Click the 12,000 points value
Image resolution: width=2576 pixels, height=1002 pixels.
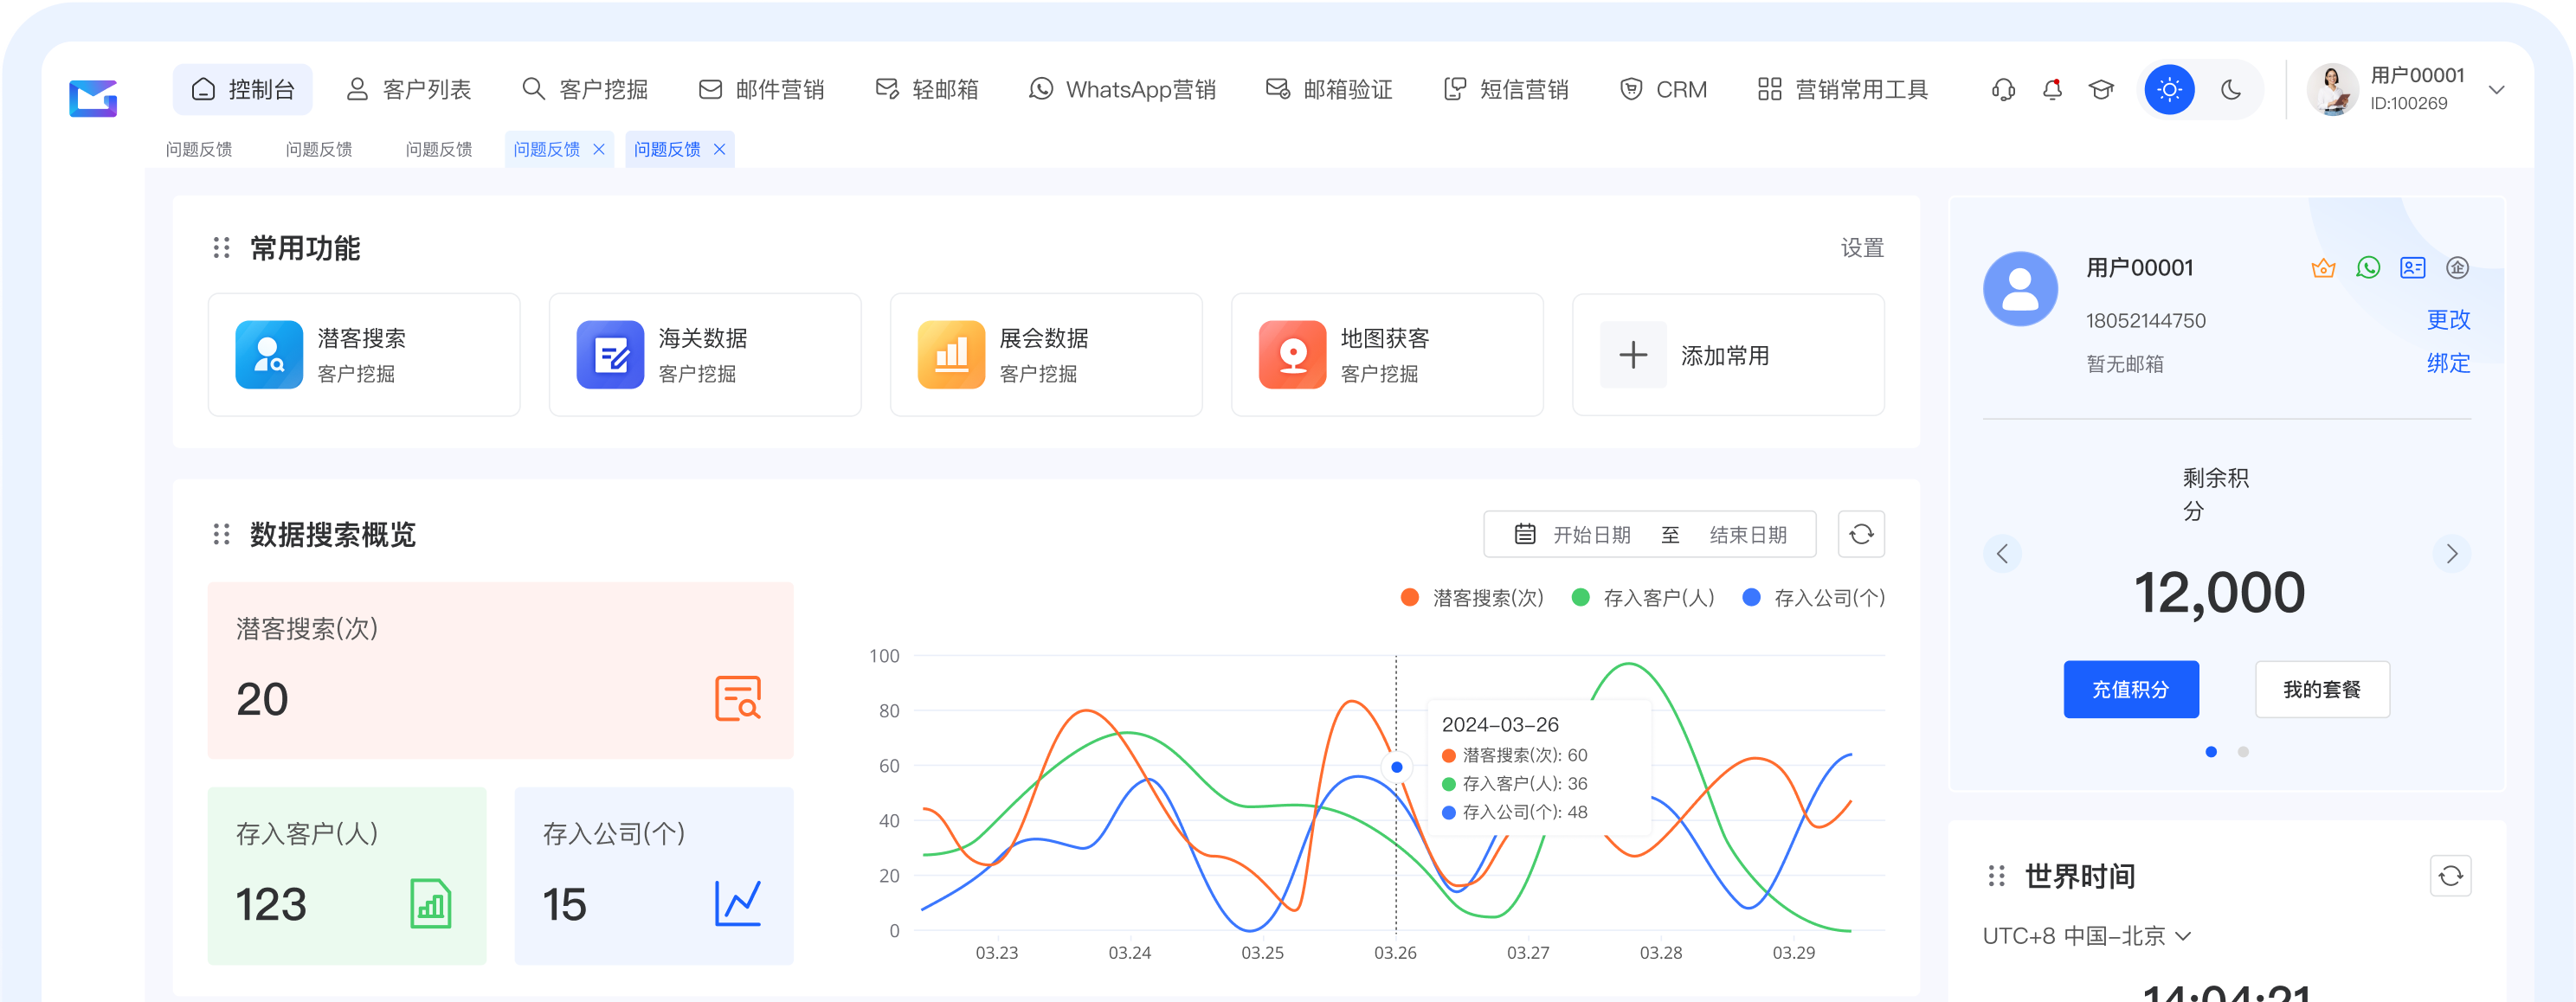tap(2219, 593)
